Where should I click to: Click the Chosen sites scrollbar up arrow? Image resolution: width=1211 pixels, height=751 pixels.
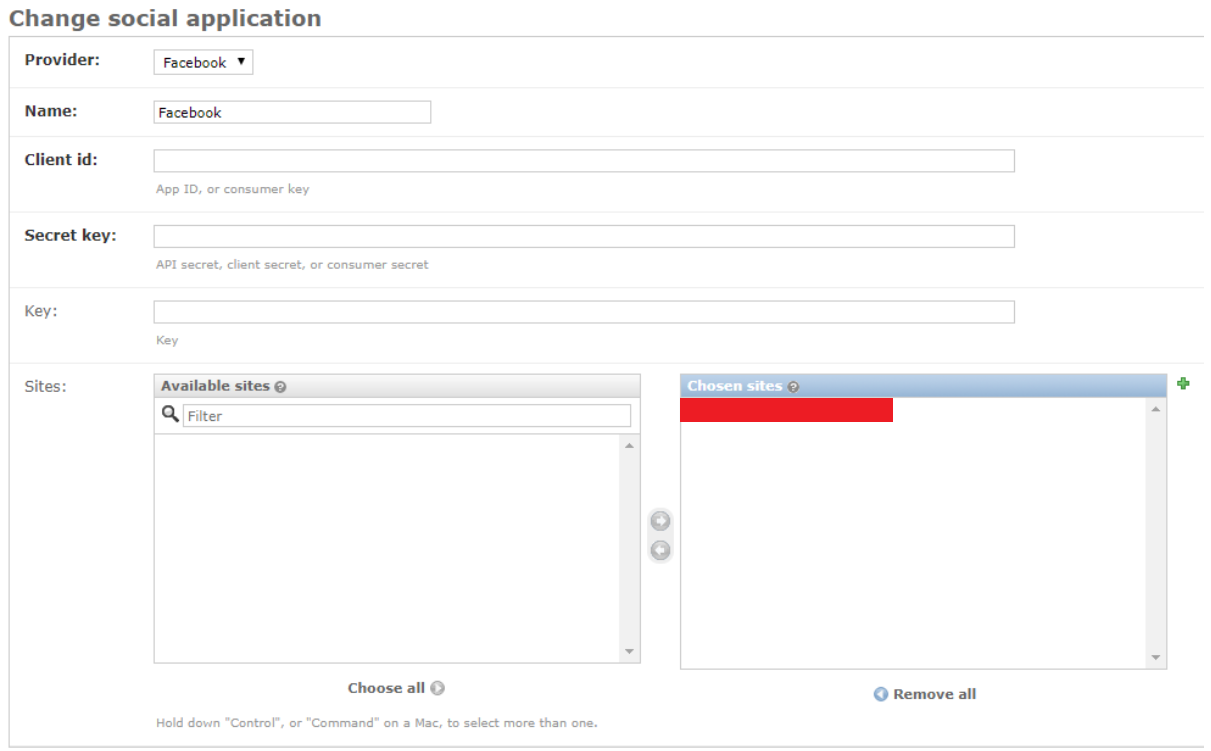pos(1157,409)
